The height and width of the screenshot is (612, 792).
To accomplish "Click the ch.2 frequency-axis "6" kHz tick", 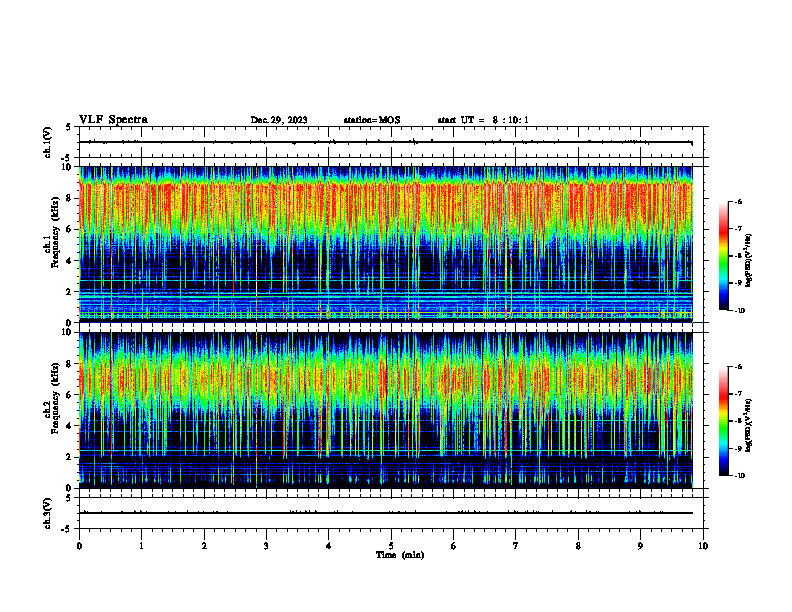I will click(69, 395).
